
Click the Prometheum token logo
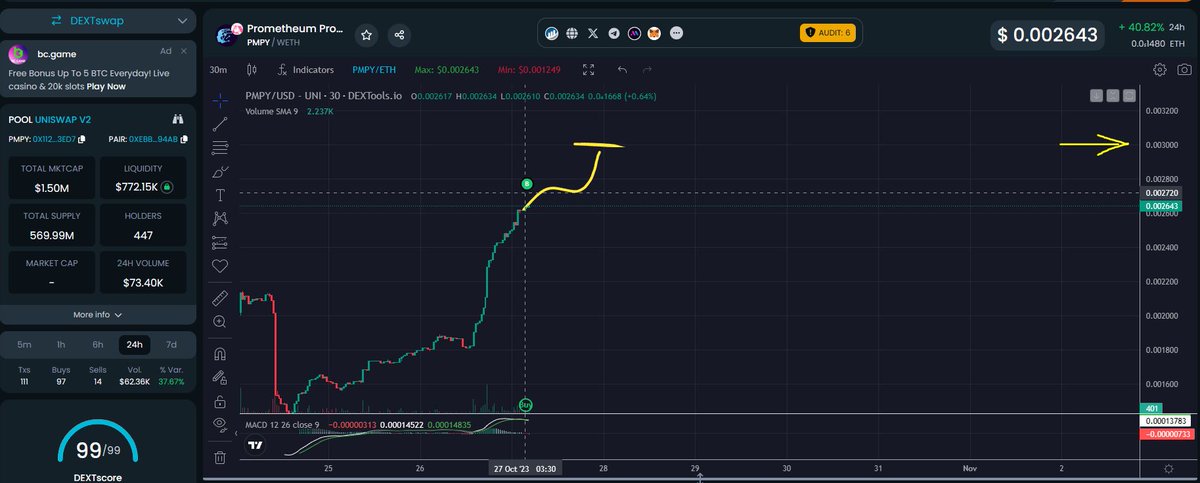pos(227,36)
